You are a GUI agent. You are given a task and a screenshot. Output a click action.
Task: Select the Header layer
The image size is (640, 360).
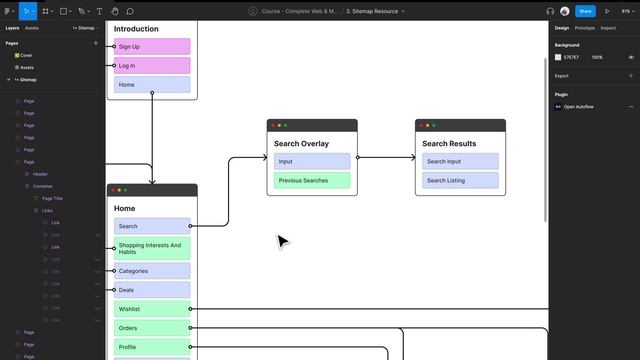[x=40, y=174]
